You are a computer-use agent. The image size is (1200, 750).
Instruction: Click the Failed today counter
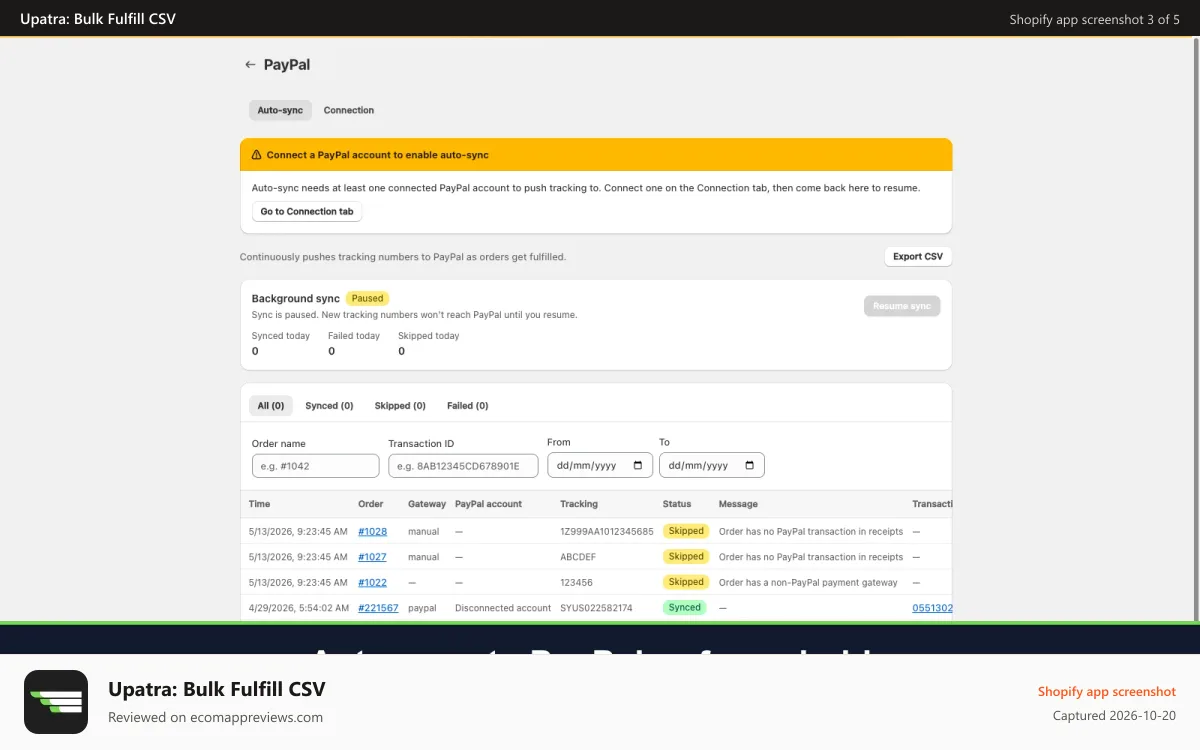click(354, 343)
